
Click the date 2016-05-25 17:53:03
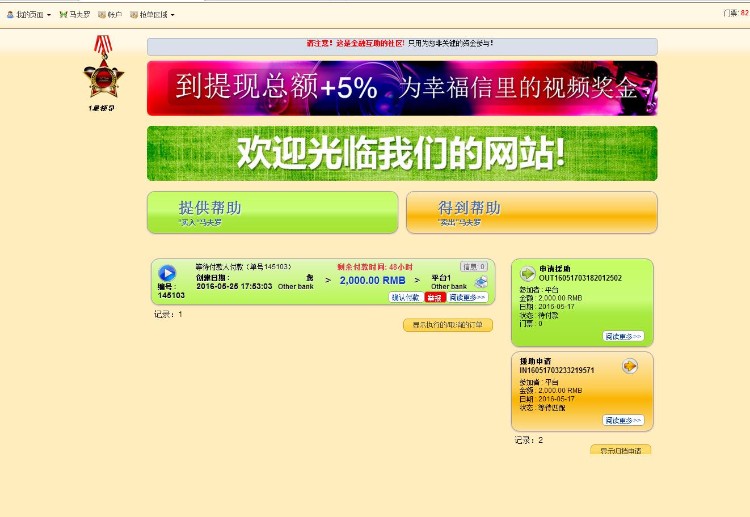pos(234,286)
